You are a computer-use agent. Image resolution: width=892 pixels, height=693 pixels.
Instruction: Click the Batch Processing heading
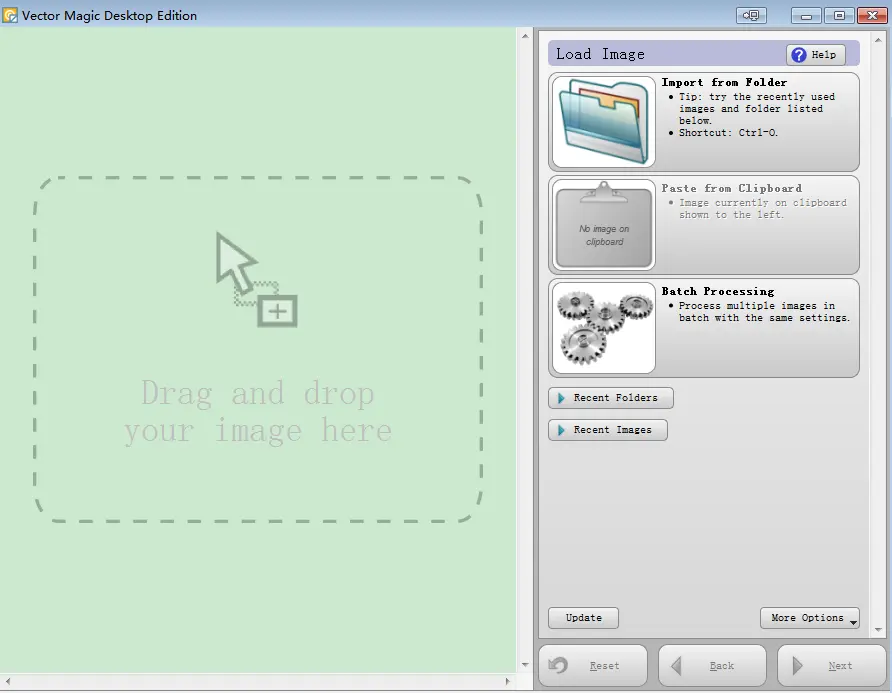click(717, 291)
